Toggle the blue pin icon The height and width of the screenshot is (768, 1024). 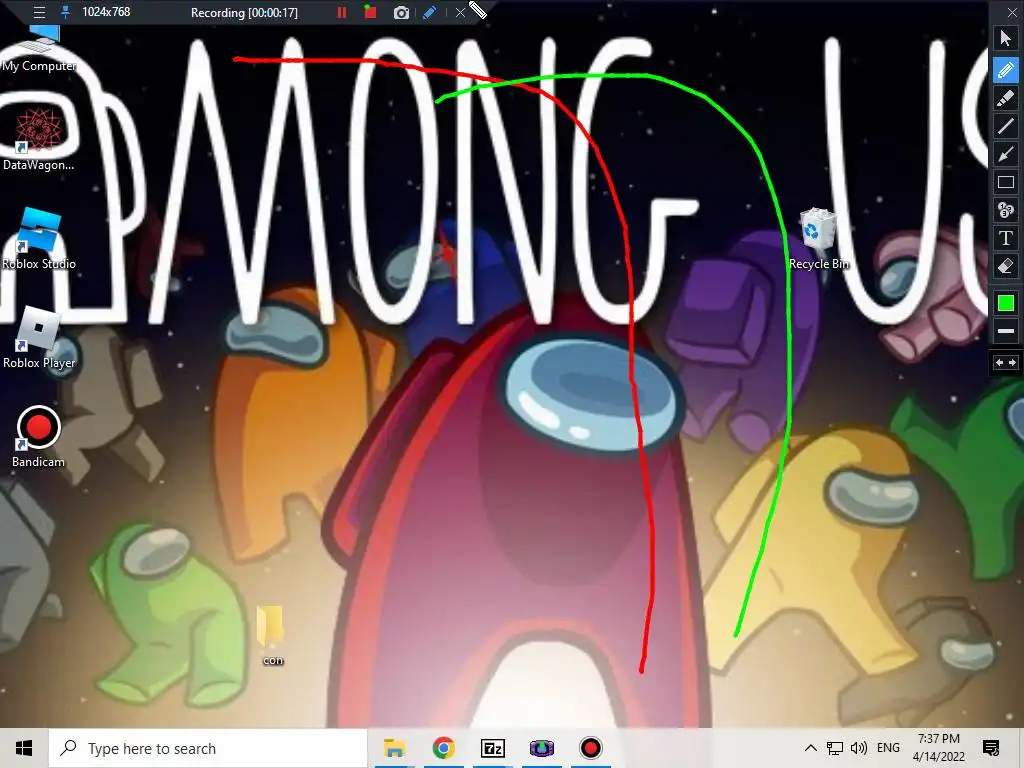(x=65, y=12)
